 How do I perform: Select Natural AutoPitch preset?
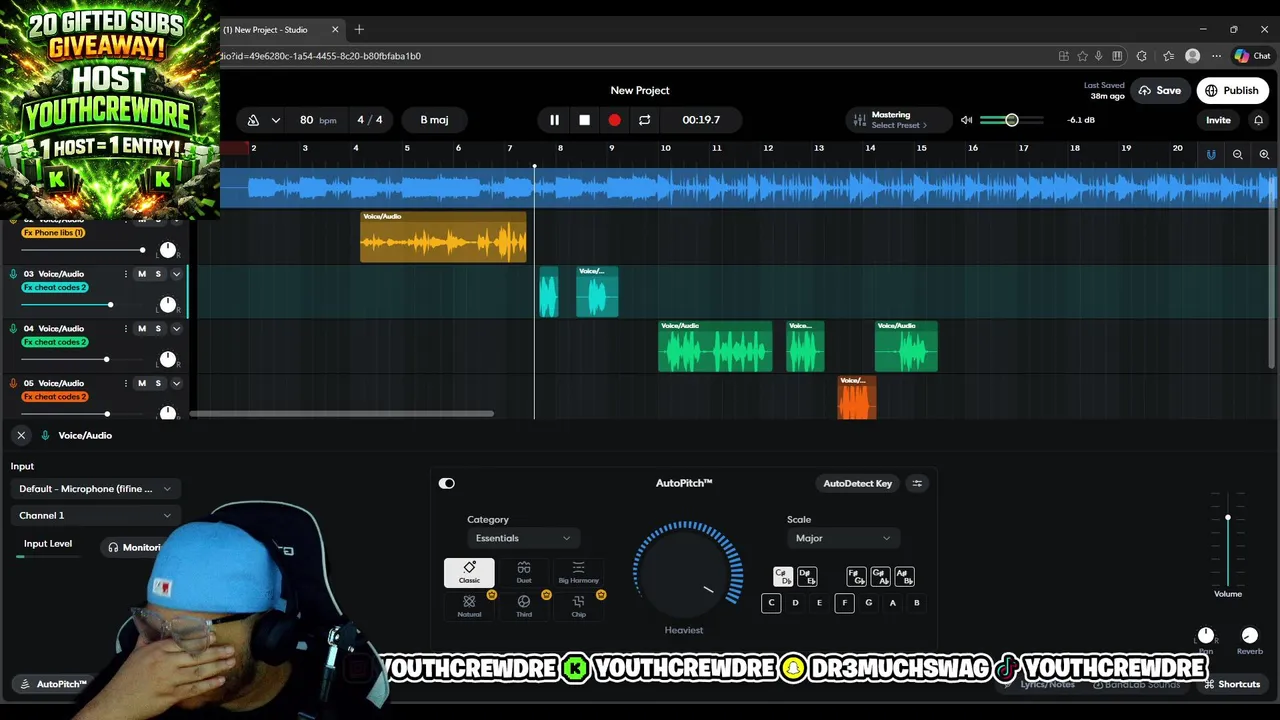pyautogui.click(x=469, y=606)
